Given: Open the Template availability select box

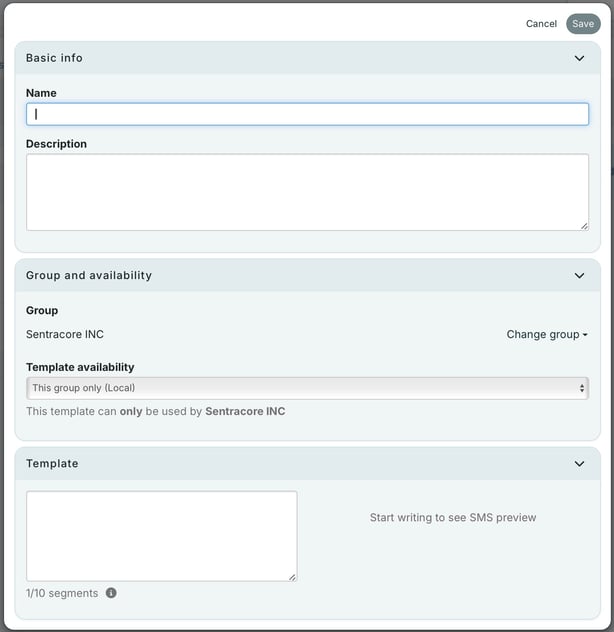Looking at the screenshot, I should [307, 388].
